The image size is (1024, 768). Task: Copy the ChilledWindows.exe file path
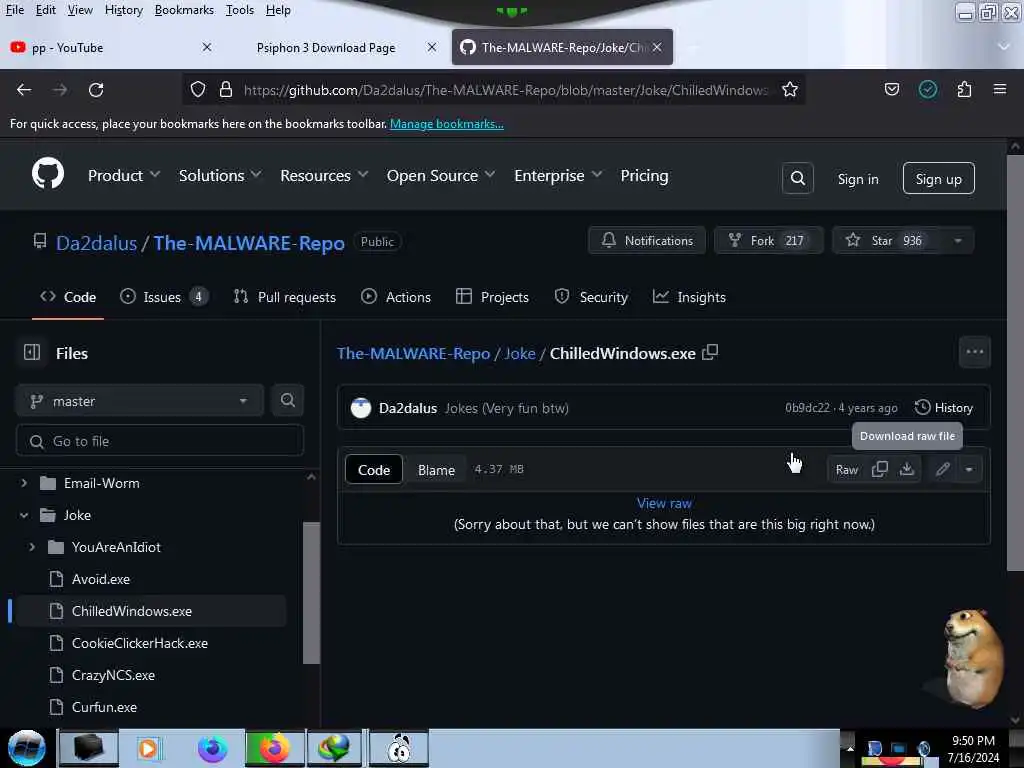(710, 353)
